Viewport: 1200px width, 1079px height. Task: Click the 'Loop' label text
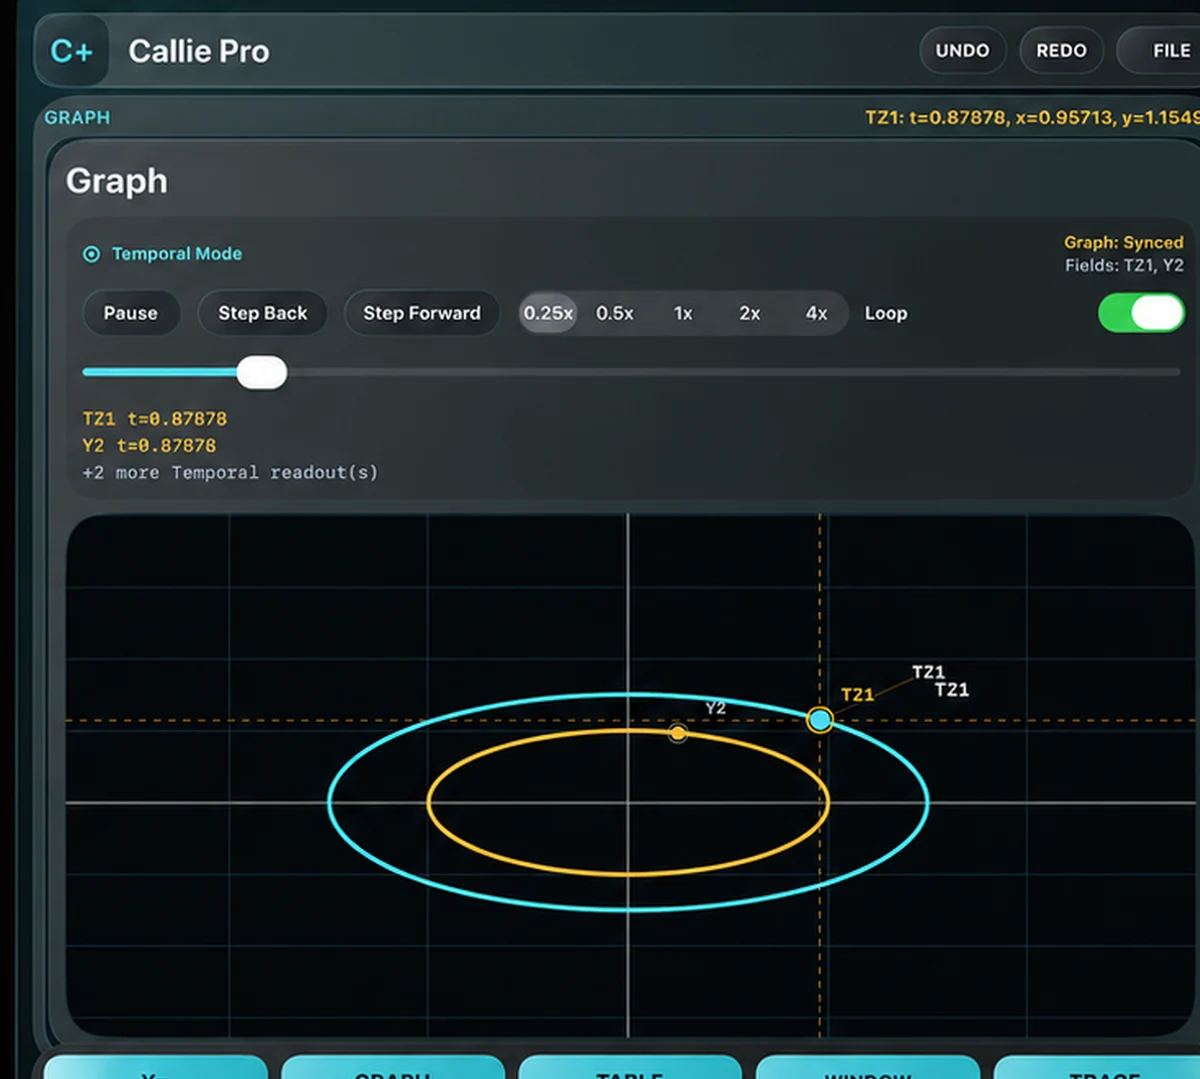click(x=886, y=313)
